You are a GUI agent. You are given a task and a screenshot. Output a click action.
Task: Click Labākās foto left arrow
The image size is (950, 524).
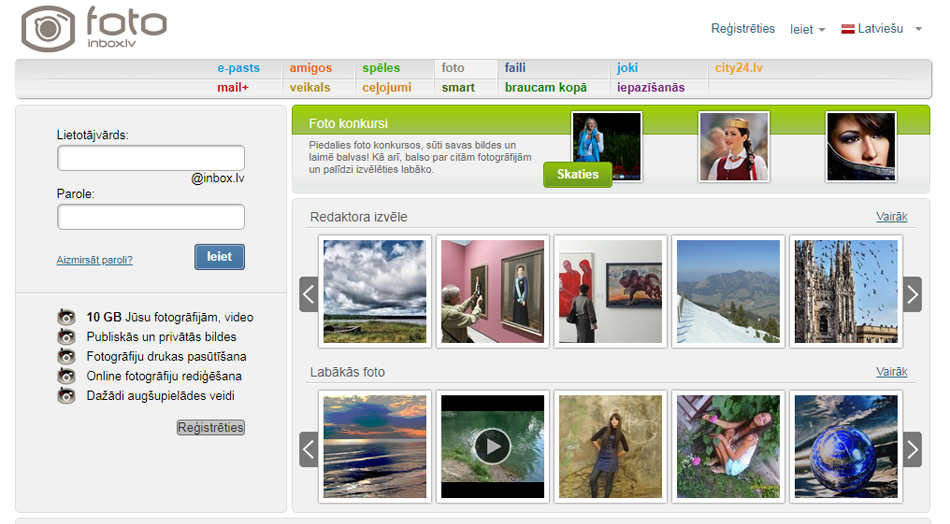coord(309,449)
